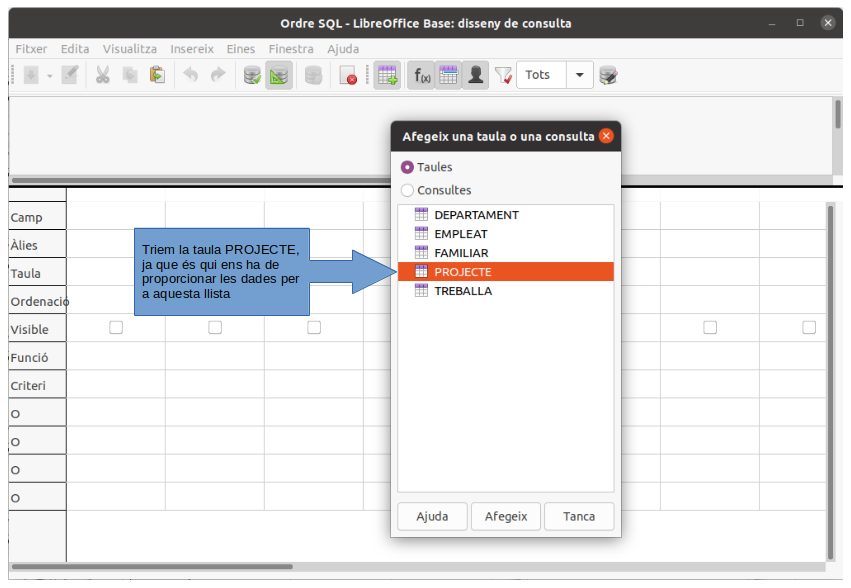Open the Tots limit dropdown arrow
The image size is (851, 588).
click(x=580, y=75)
